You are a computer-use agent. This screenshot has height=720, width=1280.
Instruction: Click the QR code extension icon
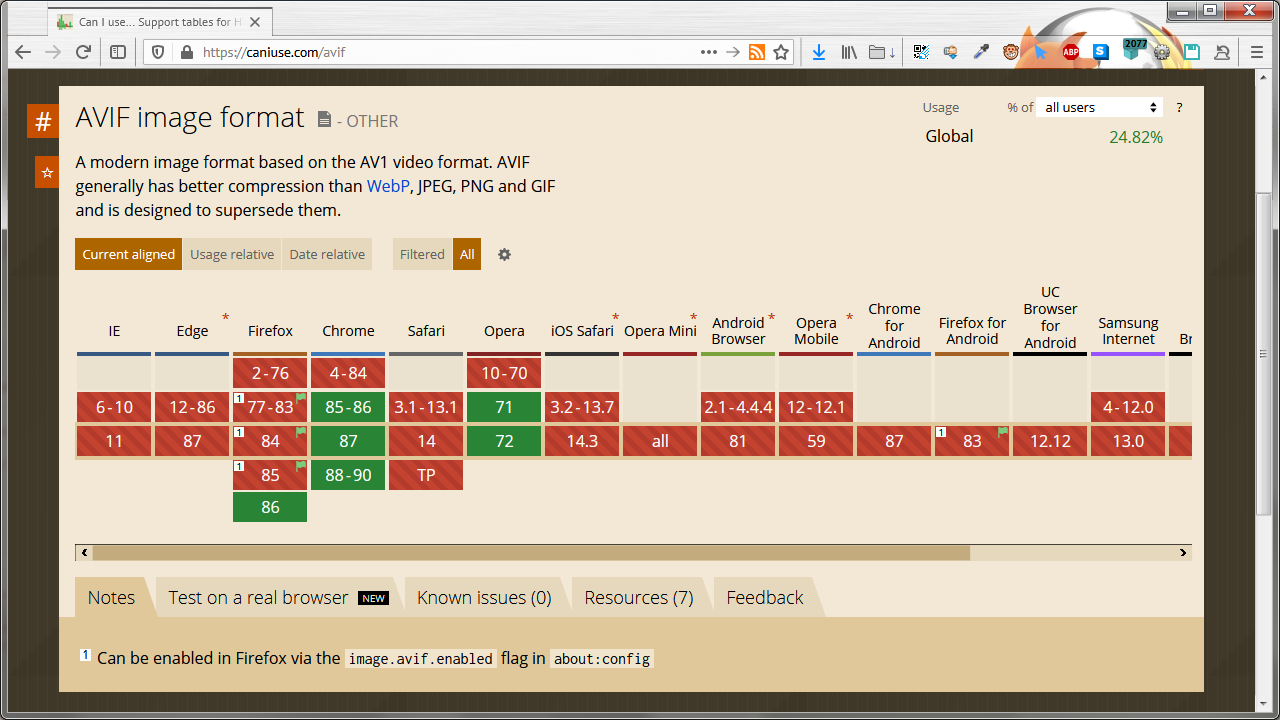[x=921, y=52]
